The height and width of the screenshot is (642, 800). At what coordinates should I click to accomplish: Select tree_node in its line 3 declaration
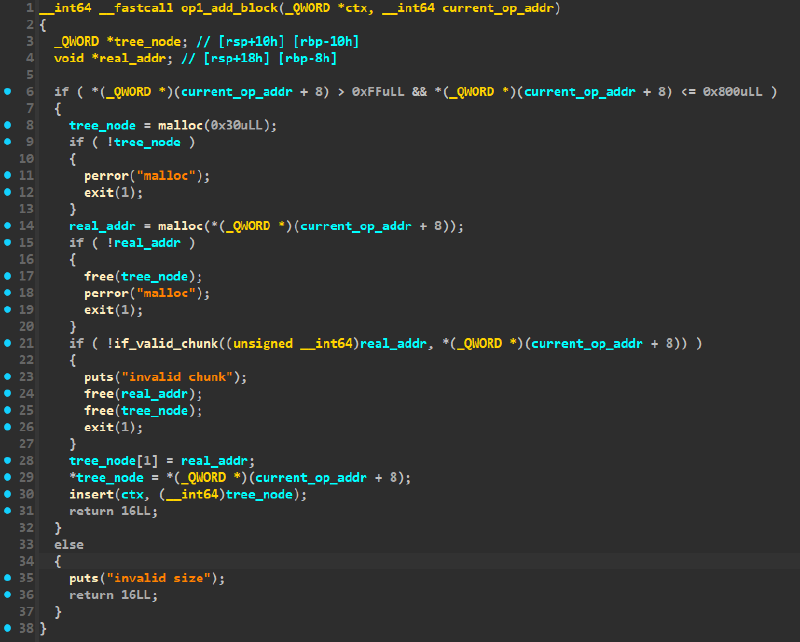[x=147, y=42]
